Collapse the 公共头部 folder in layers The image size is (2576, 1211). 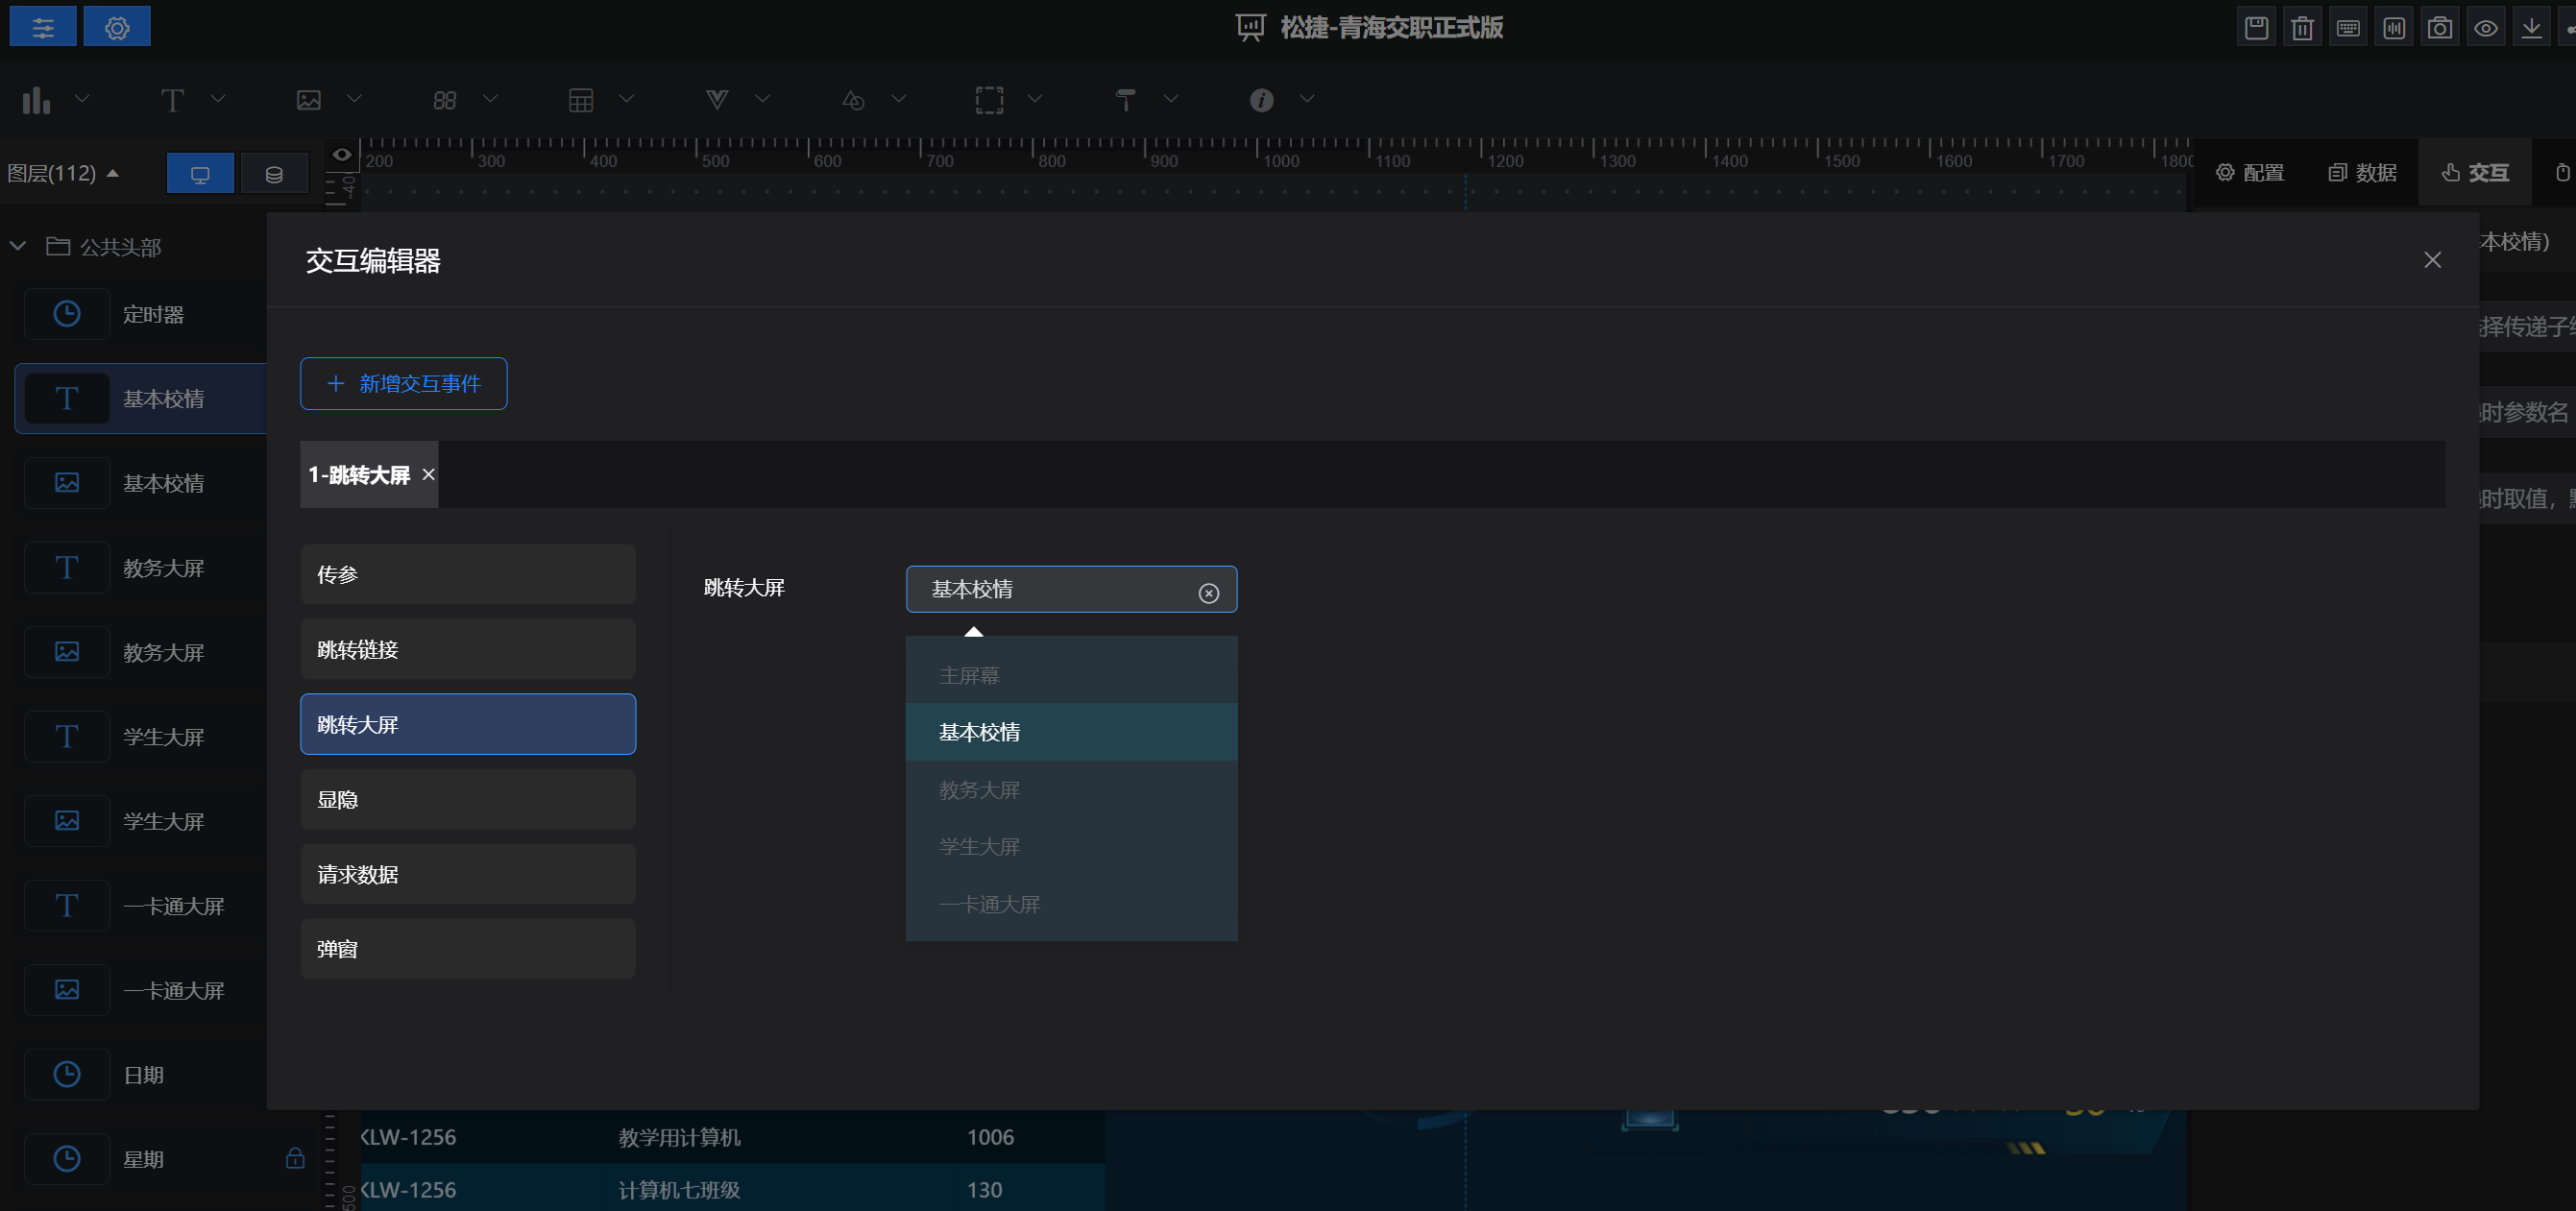point(18,246)
